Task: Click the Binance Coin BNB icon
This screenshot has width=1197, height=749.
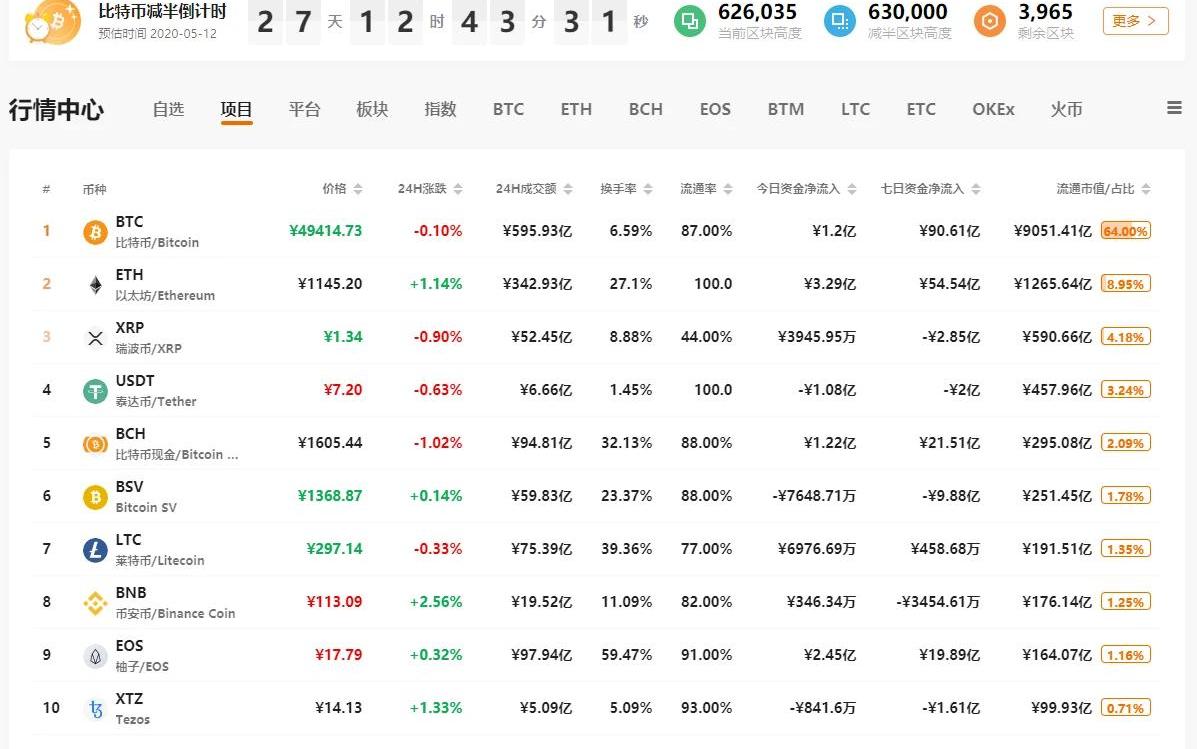Action: click(95, 602)
